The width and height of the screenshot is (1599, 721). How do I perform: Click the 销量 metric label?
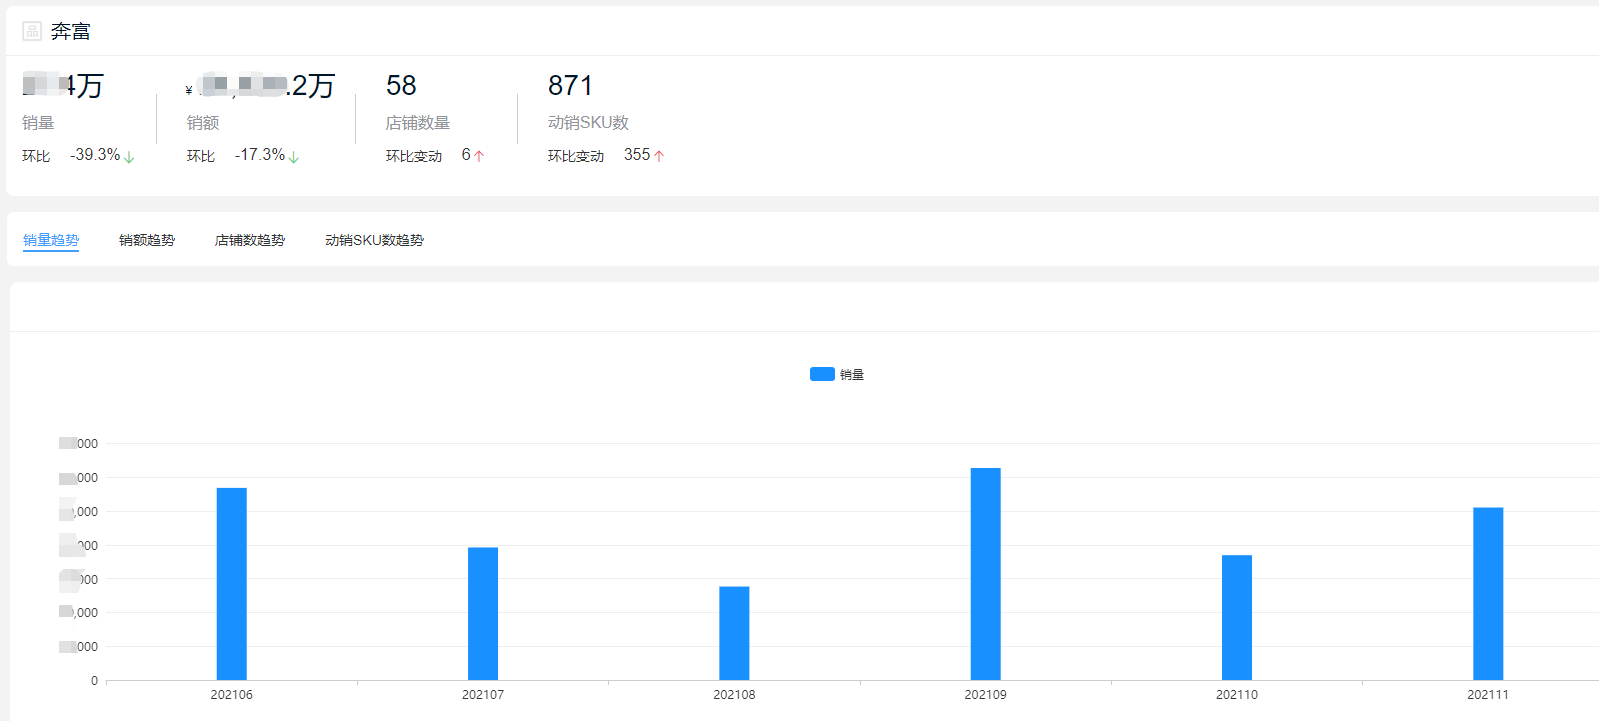point(38,123)
